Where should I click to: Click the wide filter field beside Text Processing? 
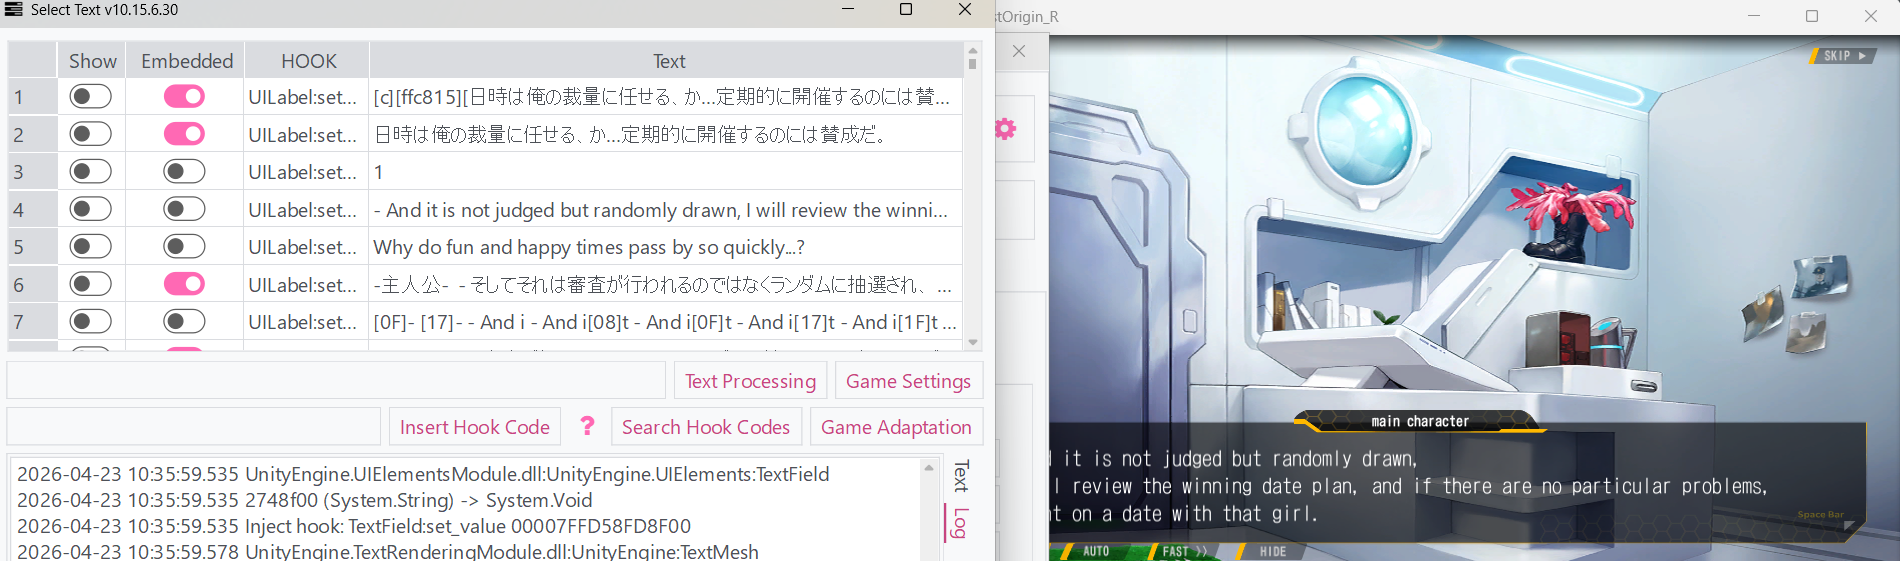336,381
